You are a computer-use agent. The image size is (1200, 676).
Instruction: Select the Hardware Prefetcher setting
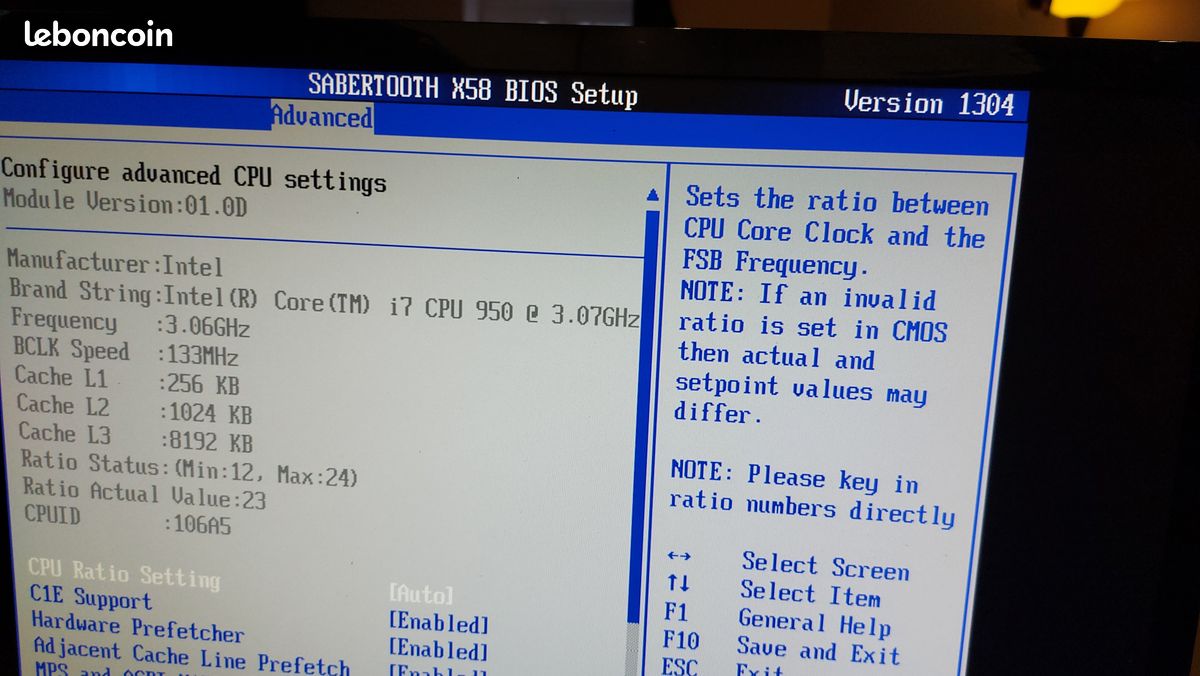pyautogui.click(x=137, y=628)
